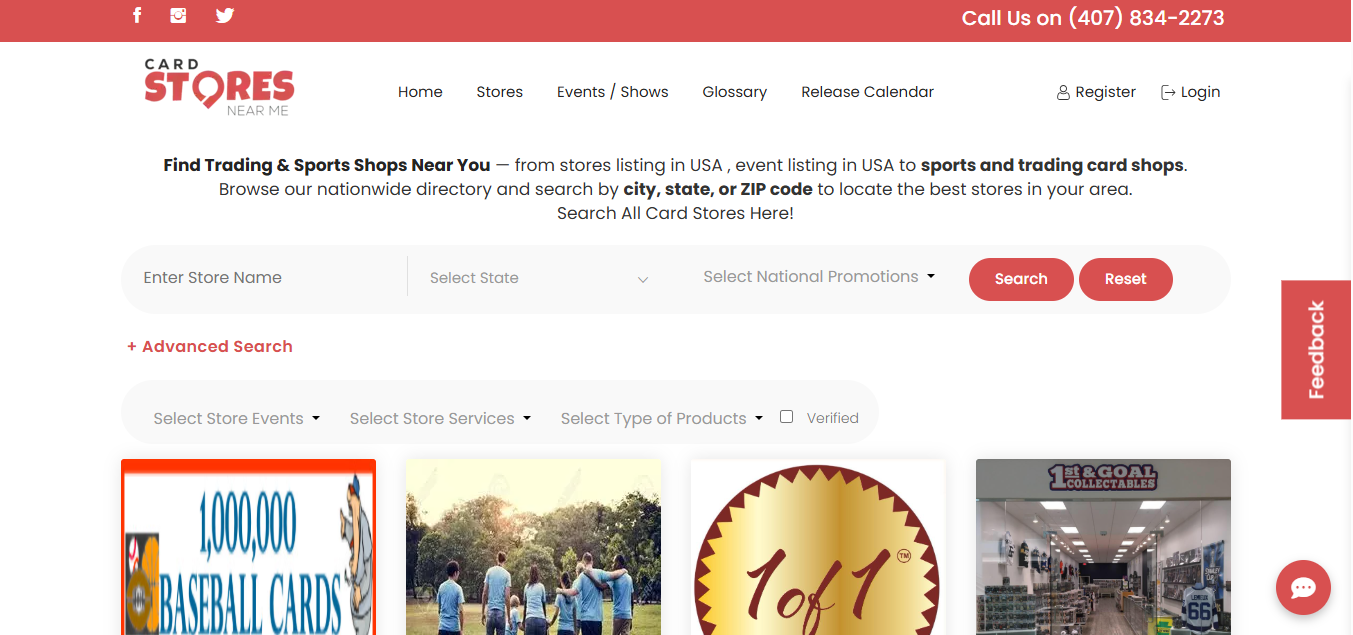Expand the Advanced Search link

pos(210,346)
